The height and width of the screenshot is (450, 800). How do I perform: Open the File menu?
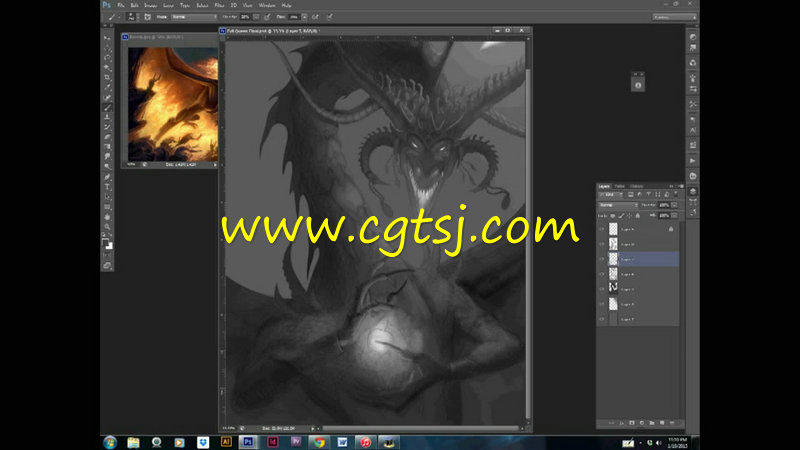click(x=121, y=5)
